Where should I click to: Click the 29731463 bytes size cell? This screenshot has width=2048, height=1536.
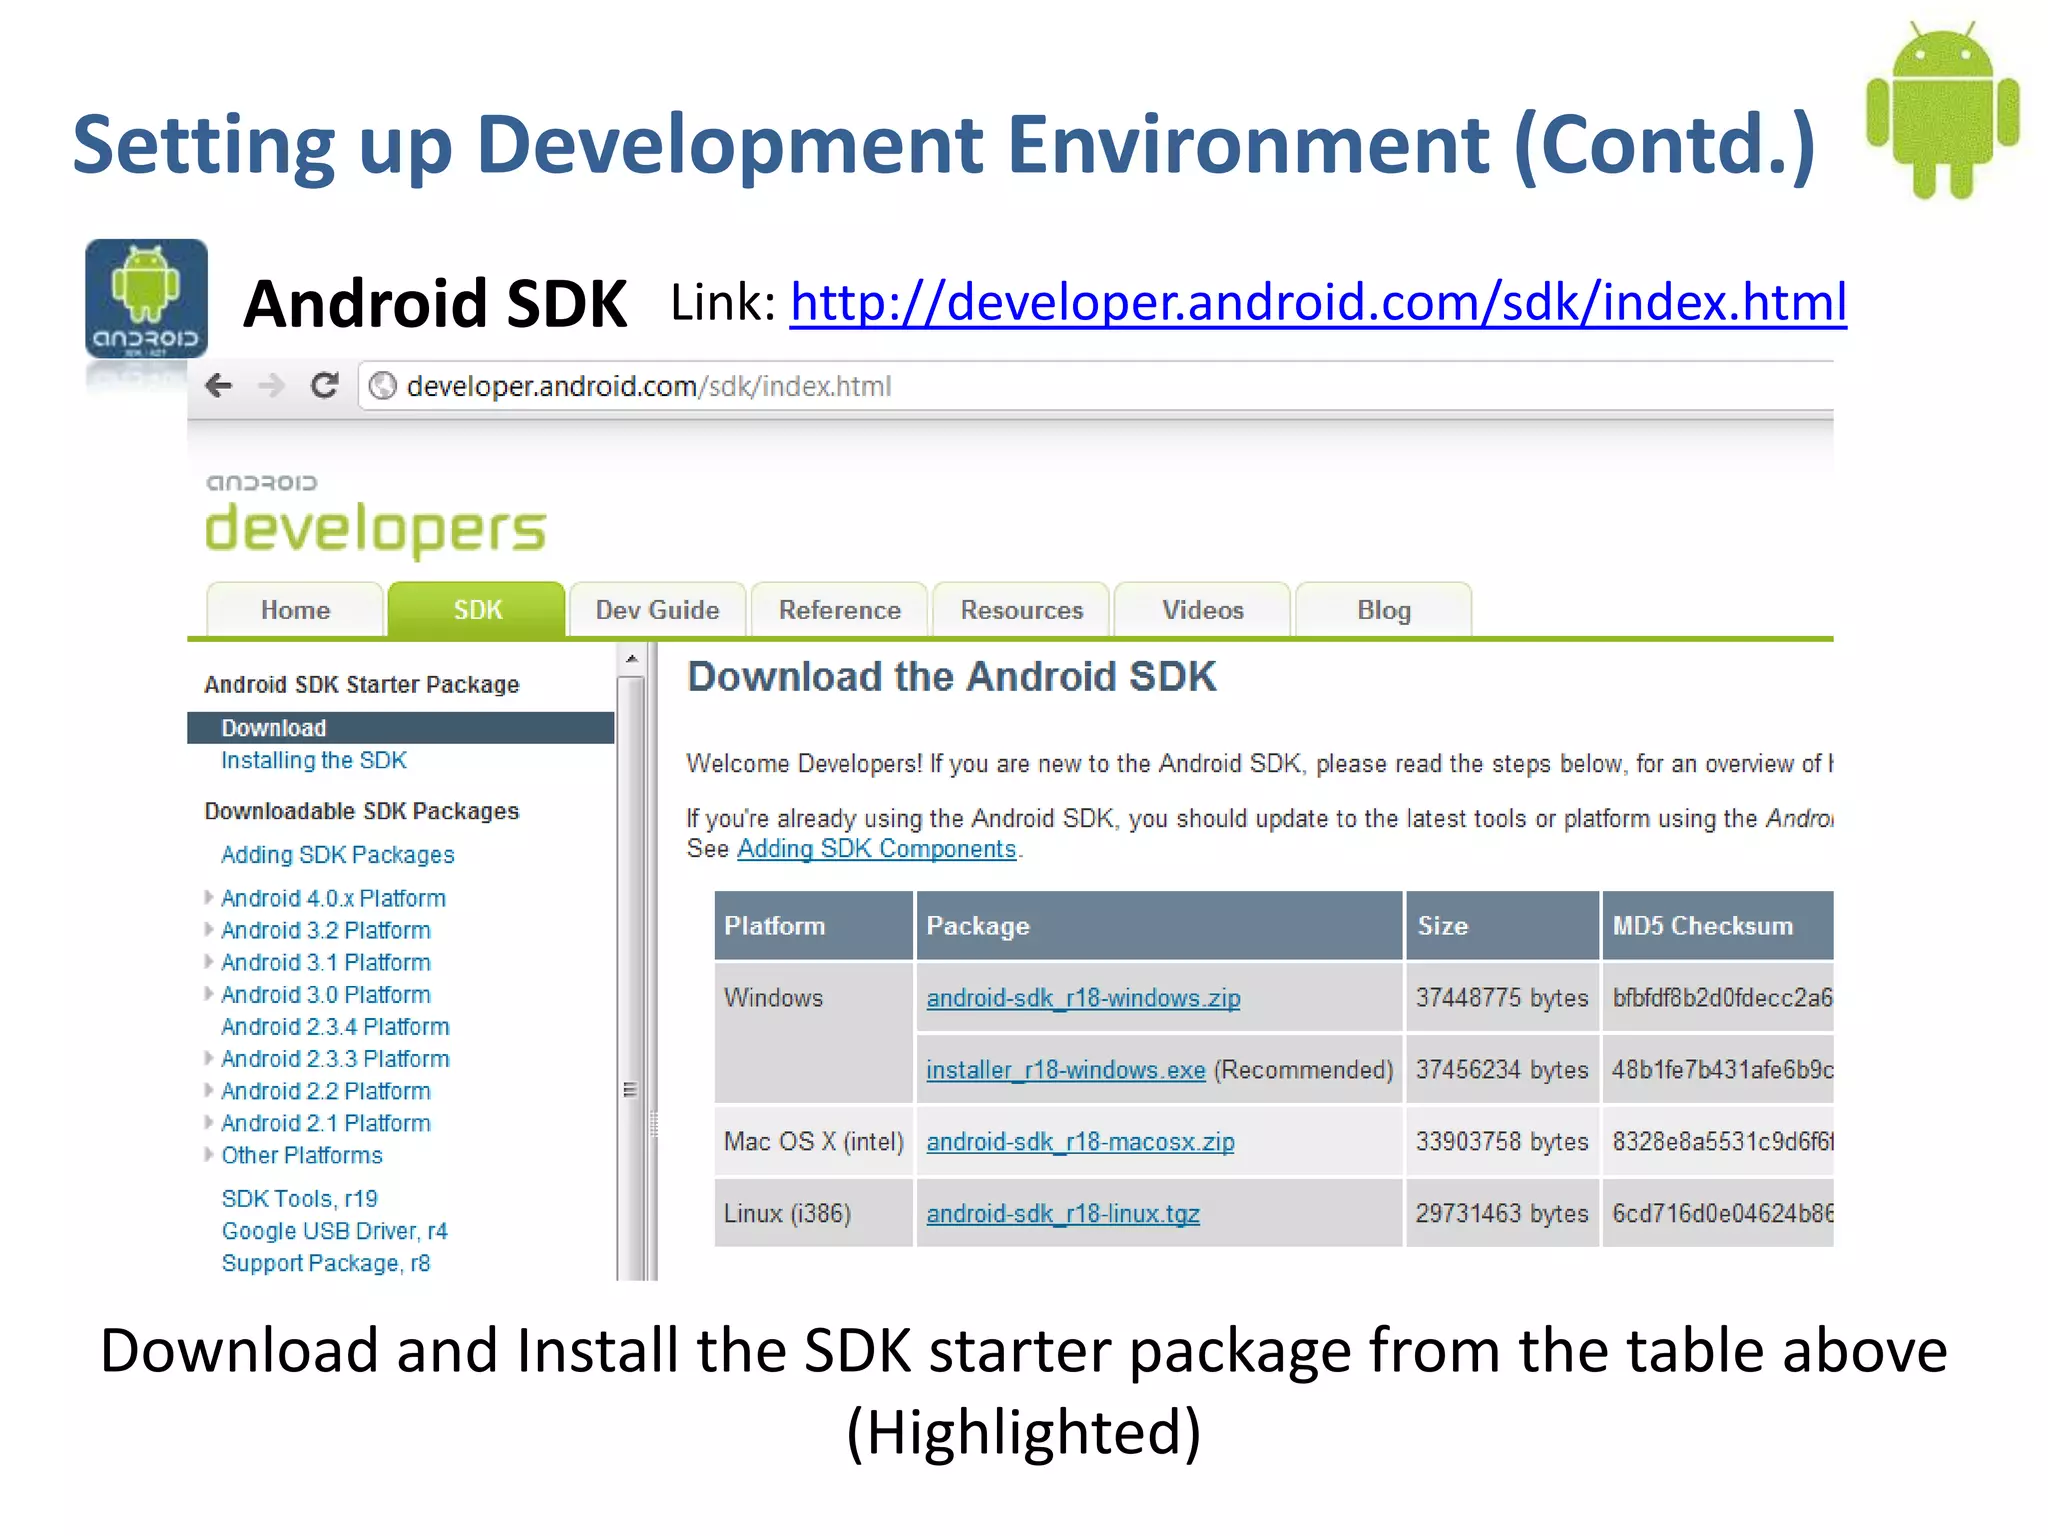tap(1502, 1213)
